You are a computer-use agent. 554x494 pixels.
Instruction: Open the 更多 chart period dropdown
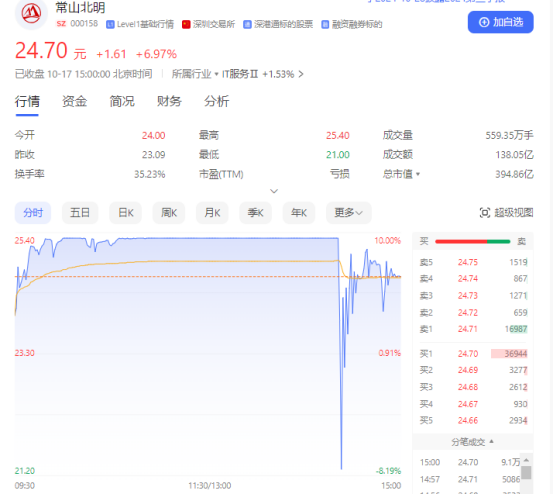(x=348, y=213)
